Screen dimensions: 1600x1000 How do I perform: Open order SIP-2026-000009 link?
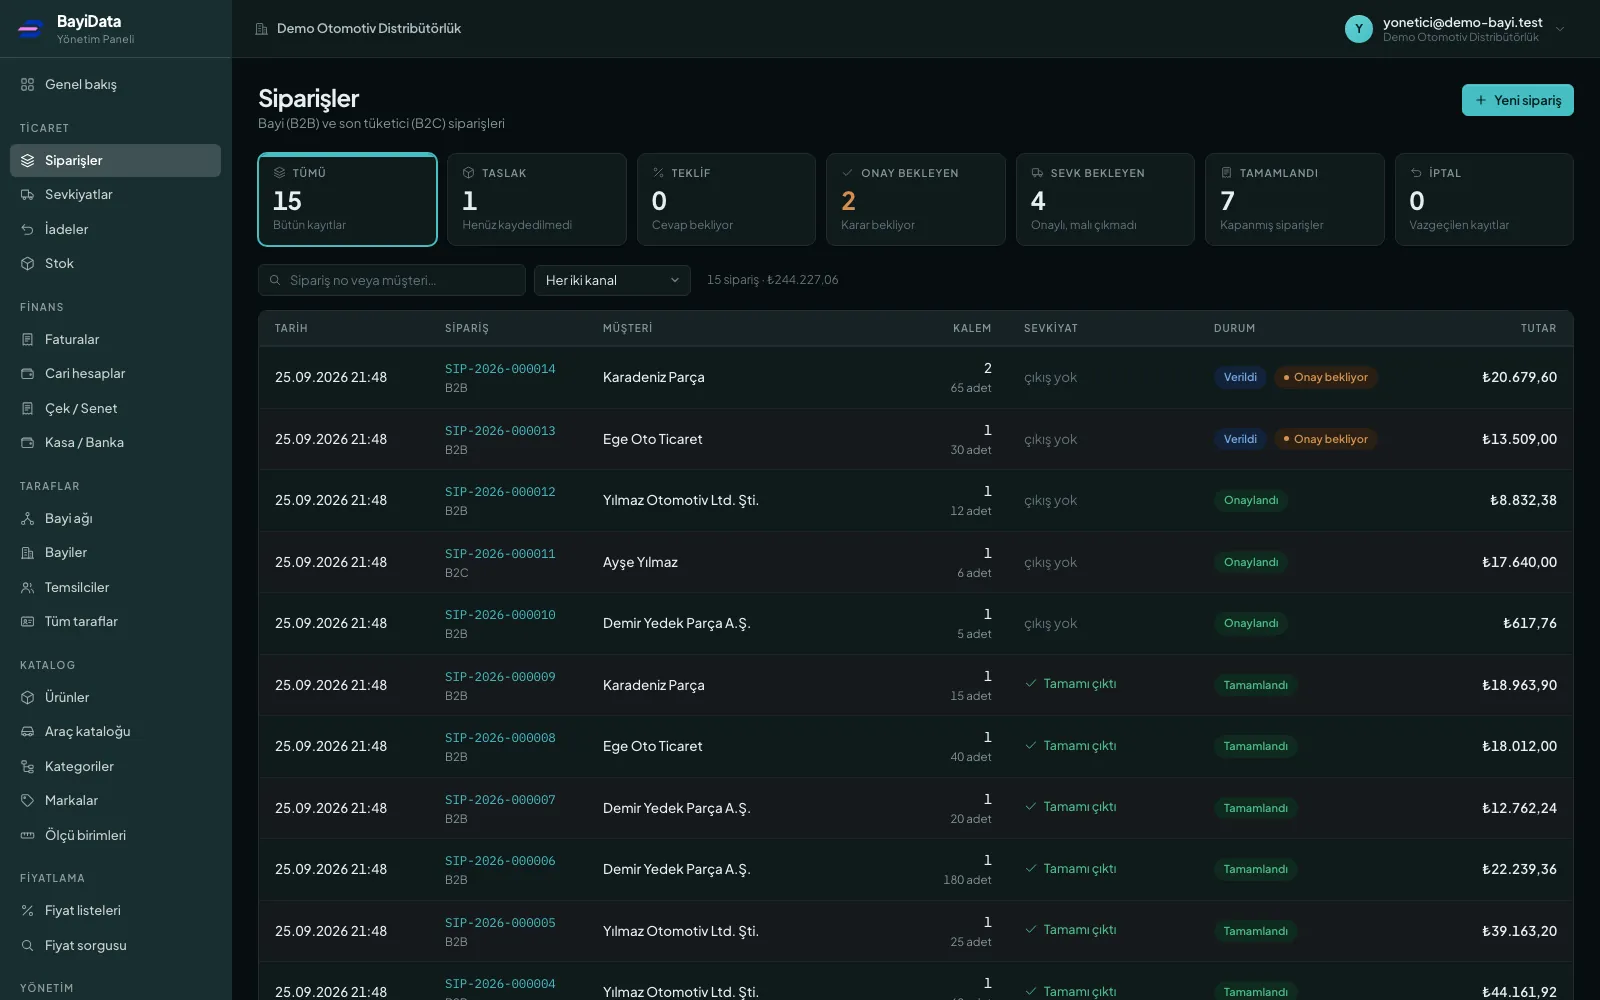pos(500,677)
